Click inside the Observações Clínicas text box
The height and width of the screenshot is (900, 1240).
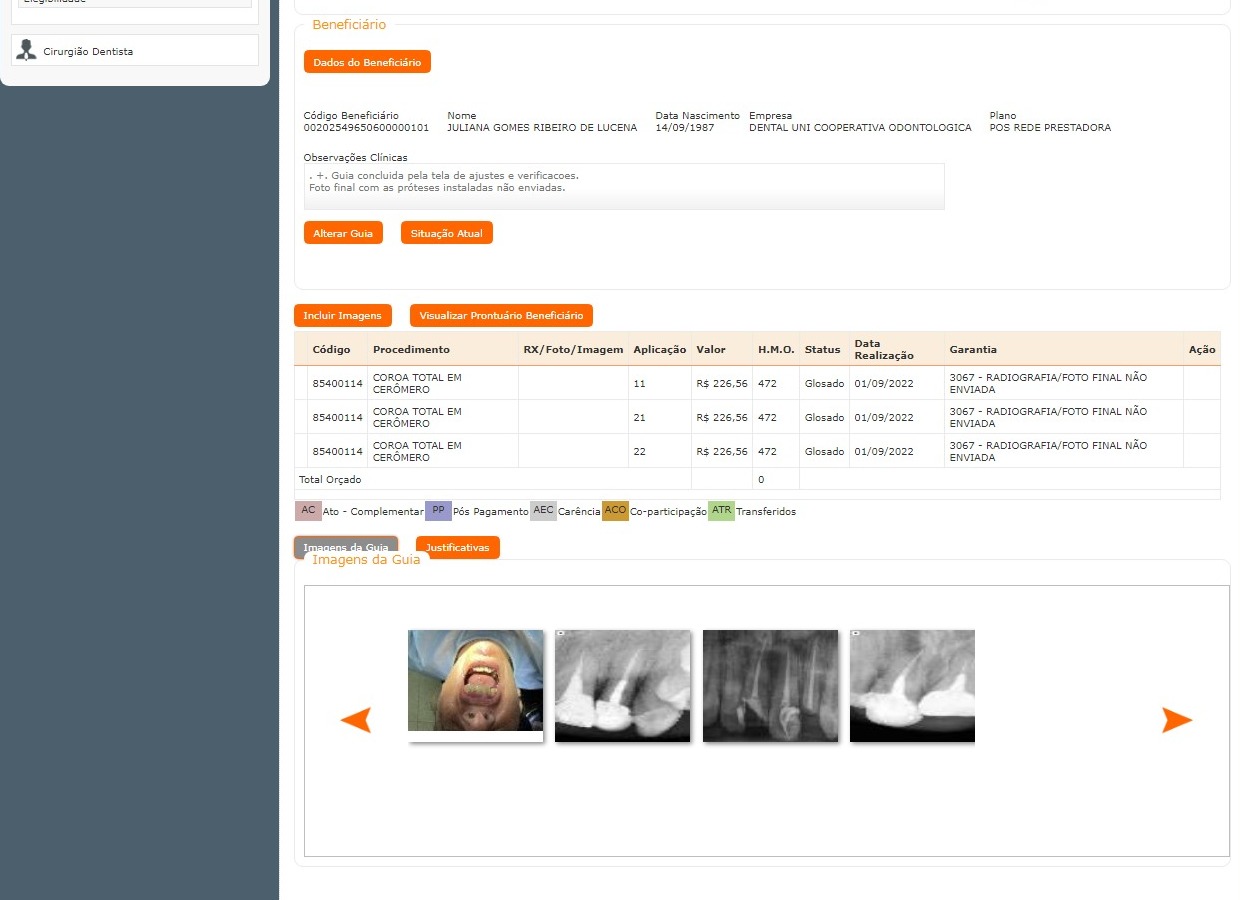click(x=624, y=187)
